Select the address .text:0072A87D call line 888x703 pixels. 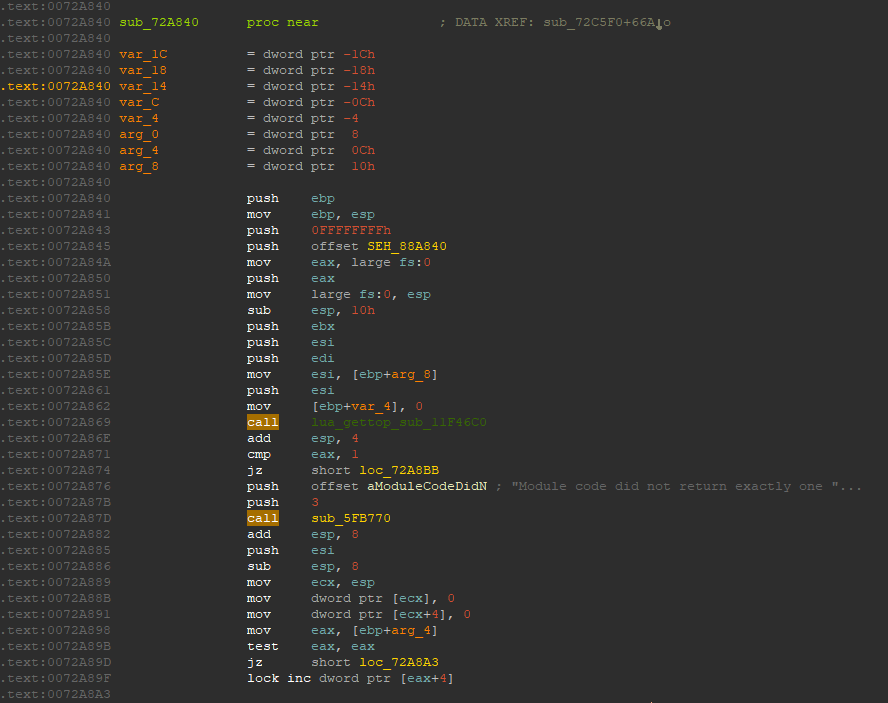click(56, 518)
